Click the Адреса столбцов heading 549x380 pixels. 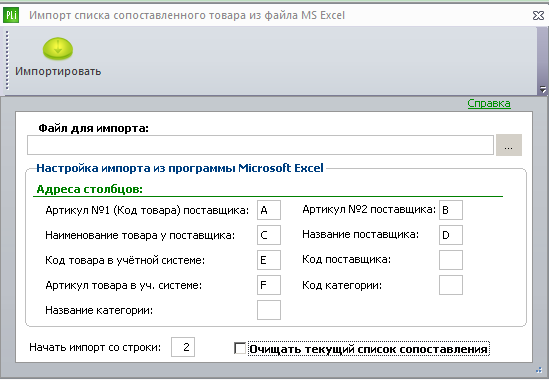click(x=90, y=189)
